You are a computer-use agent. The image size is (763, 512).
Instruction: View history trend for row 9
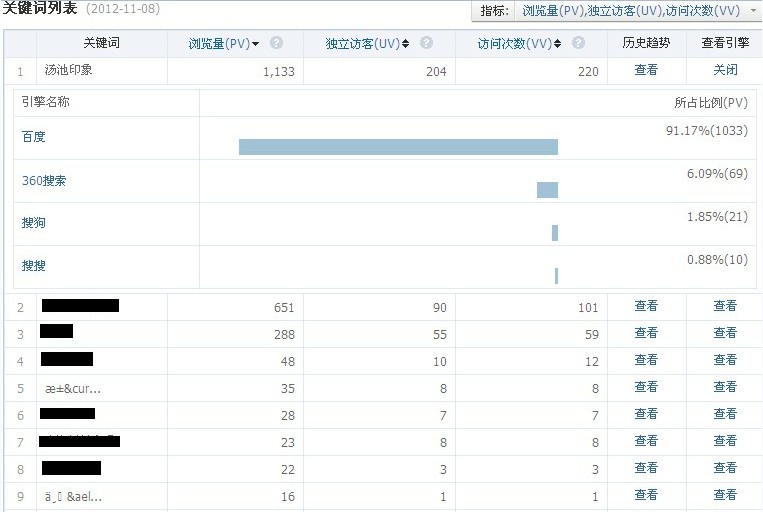tap(646, 495)
